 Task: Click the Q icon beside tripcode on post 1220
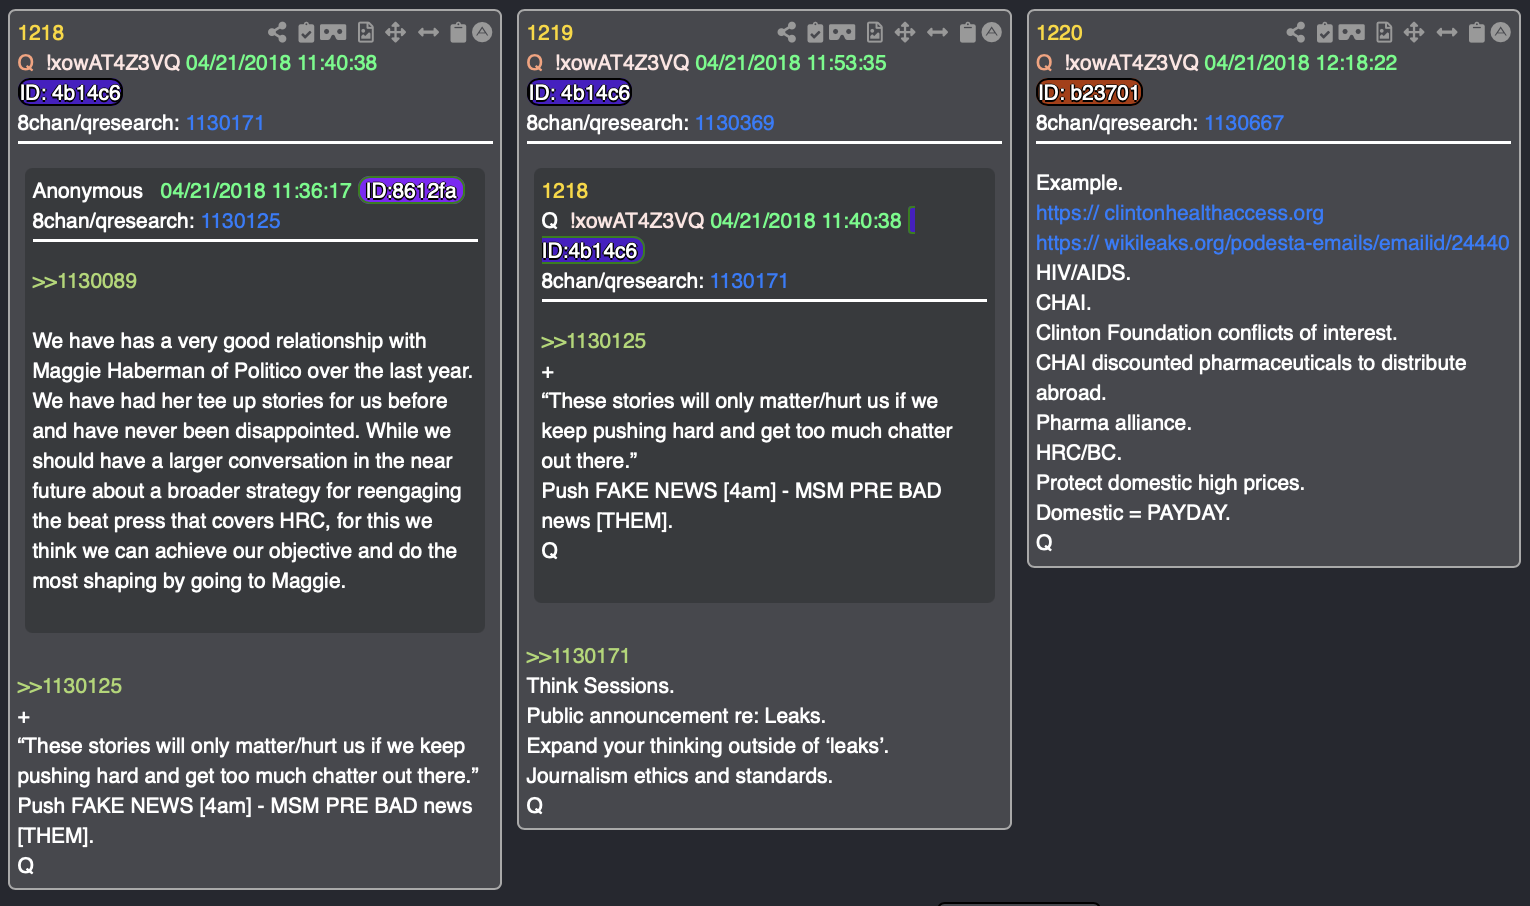(1044, 63)
